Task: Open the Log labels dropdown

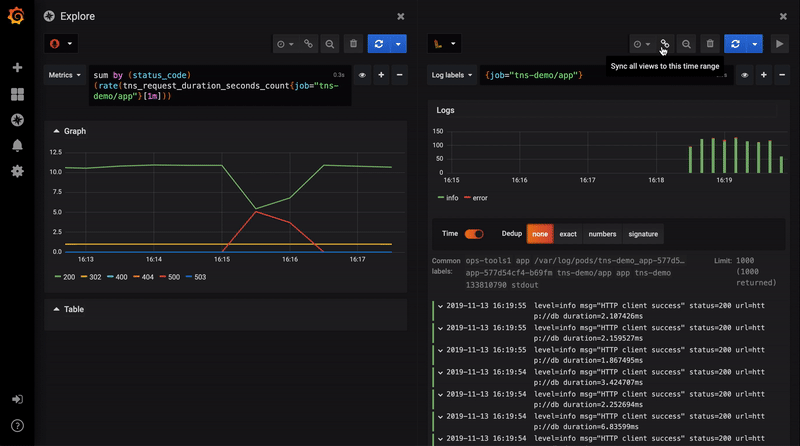Action: click(452, 75)
